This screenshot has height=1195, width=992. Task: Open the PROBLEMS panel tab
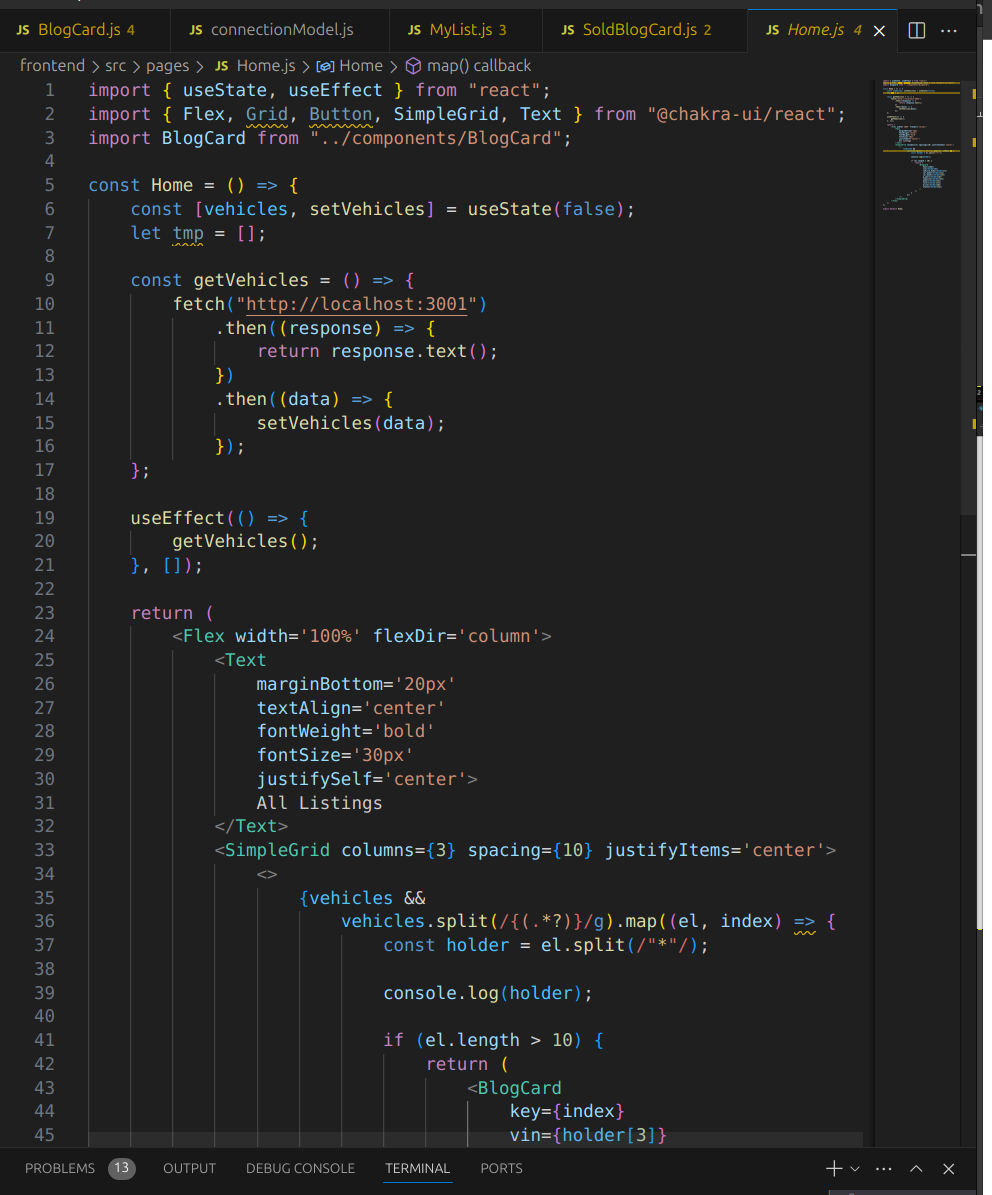click(60, 1168)
